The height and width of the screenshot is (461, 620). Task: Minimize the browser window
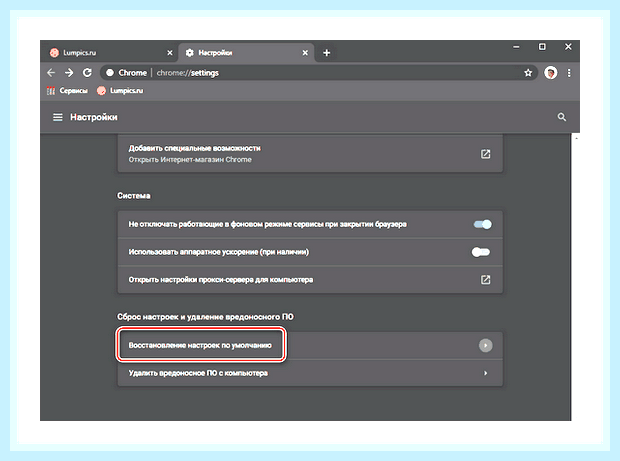click(516, 47)
